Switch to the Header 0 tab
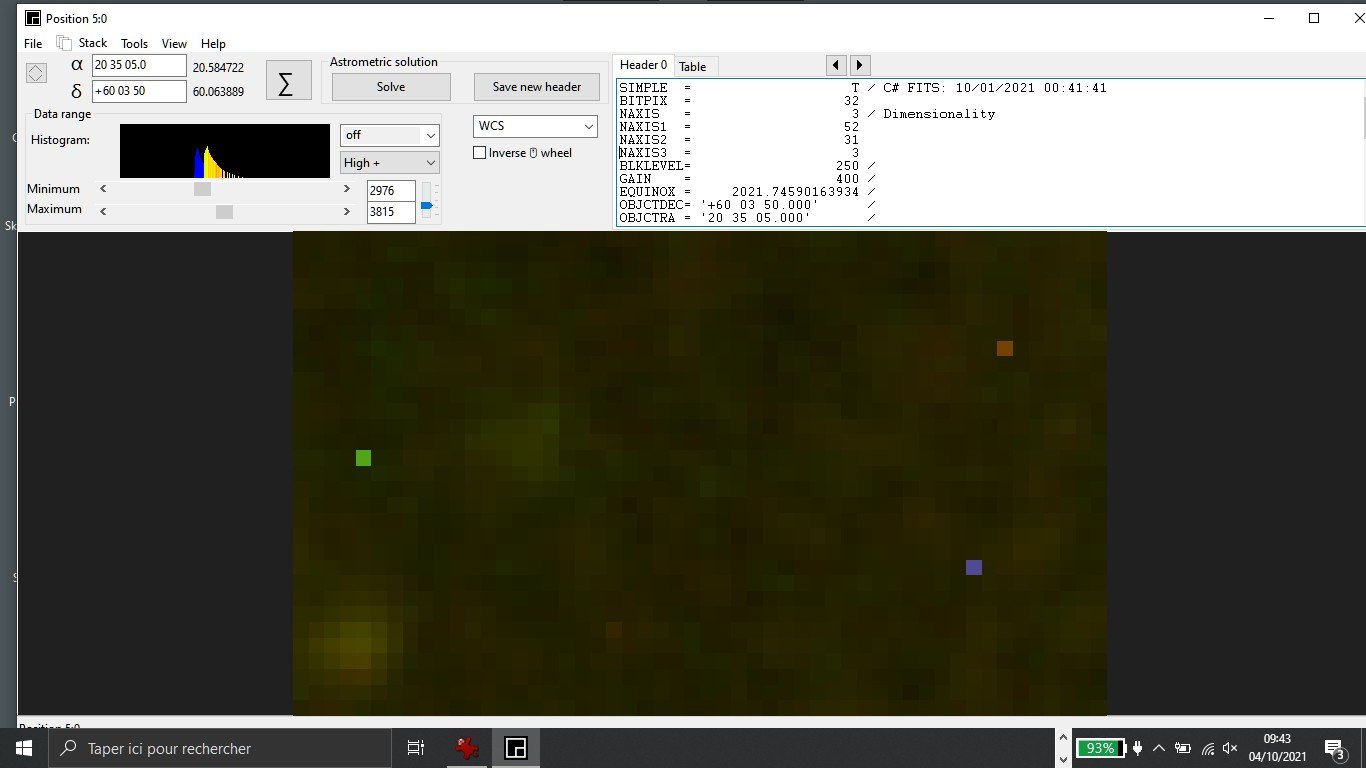1366x768 pixels. pos(644,65)
